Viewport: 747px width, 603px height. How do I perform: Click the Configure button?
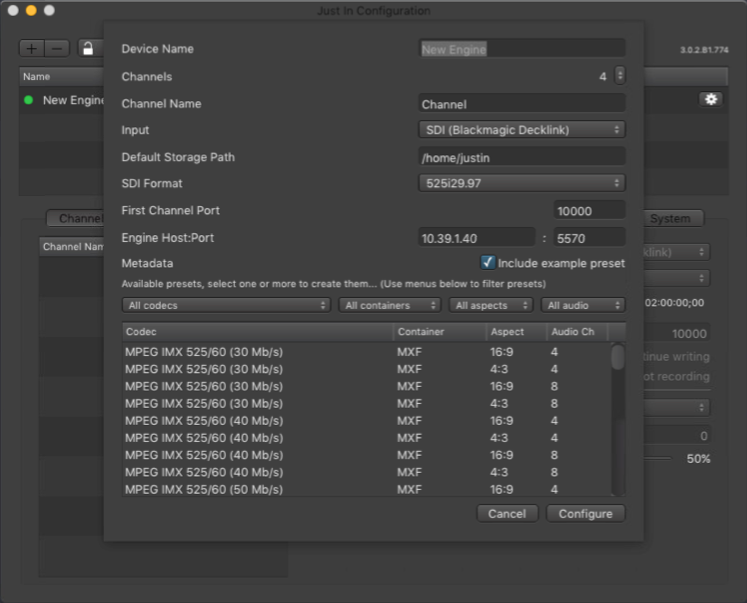585,513
